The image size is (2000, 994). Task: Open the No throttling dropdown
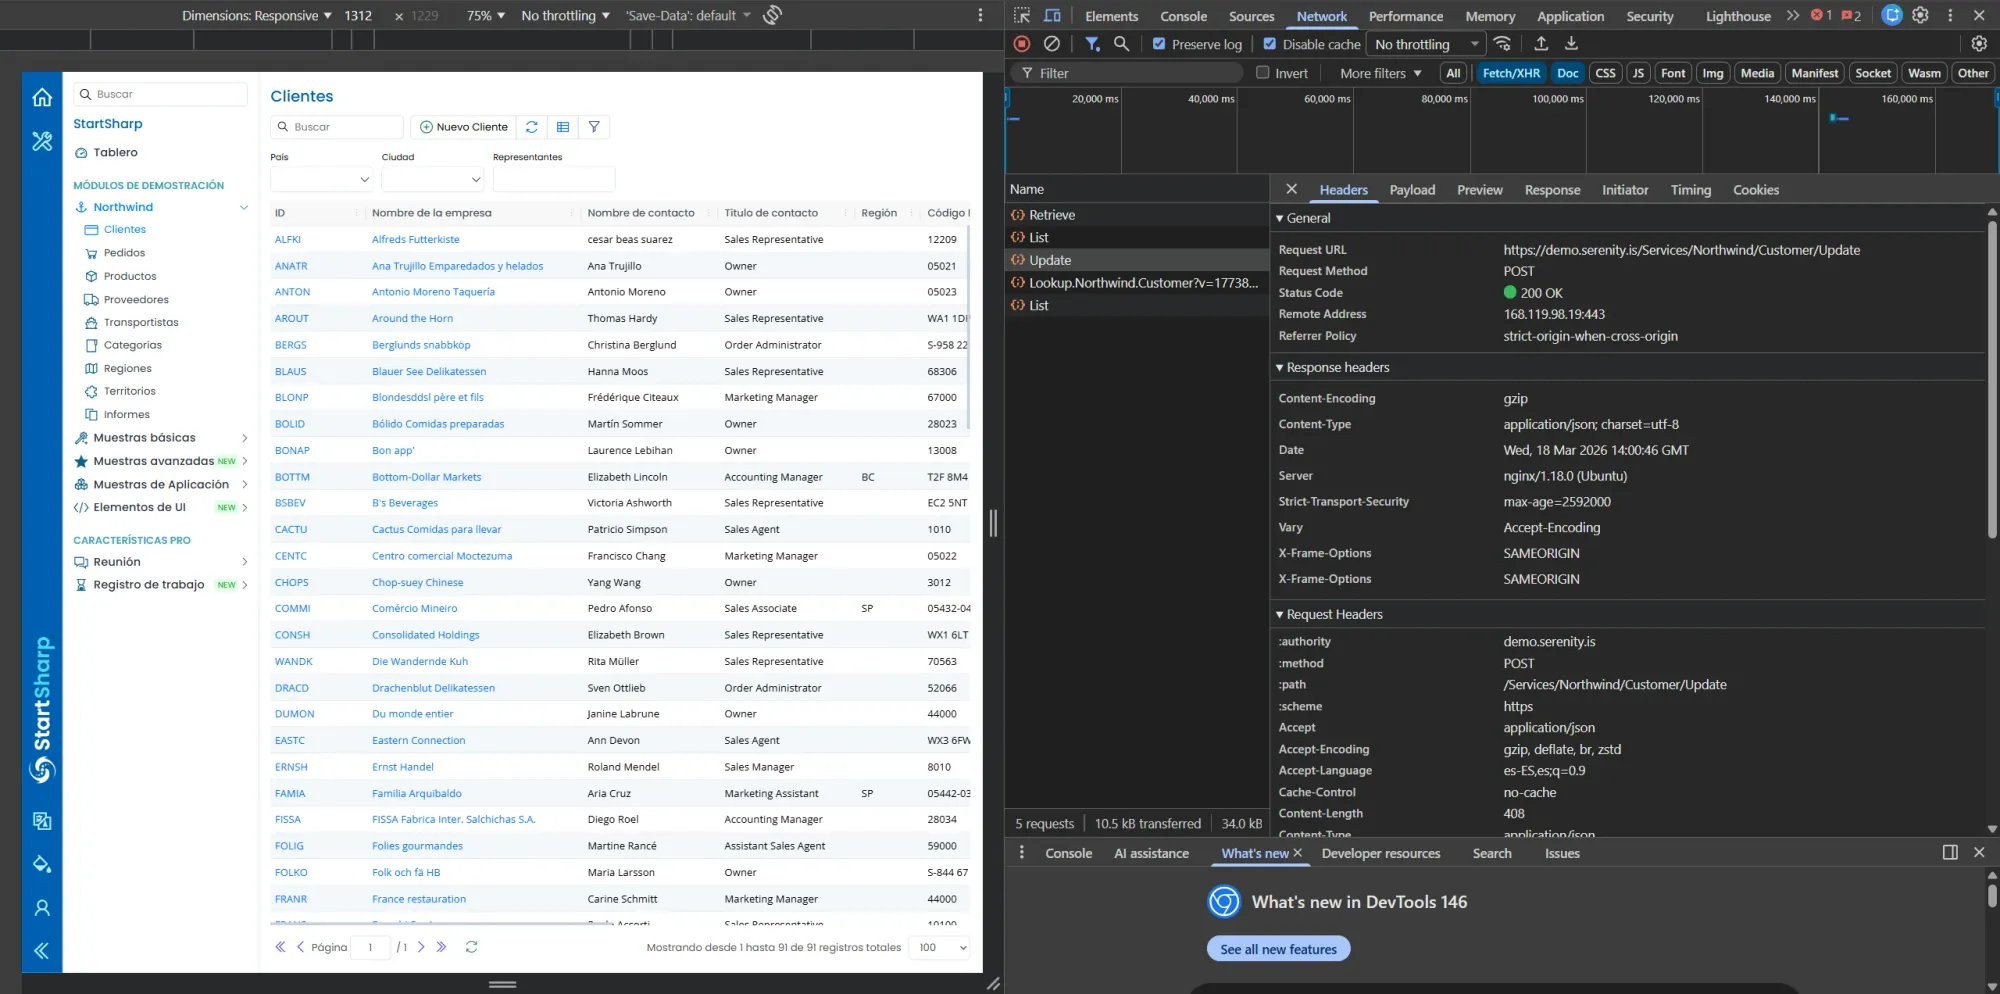[1424, 44]
